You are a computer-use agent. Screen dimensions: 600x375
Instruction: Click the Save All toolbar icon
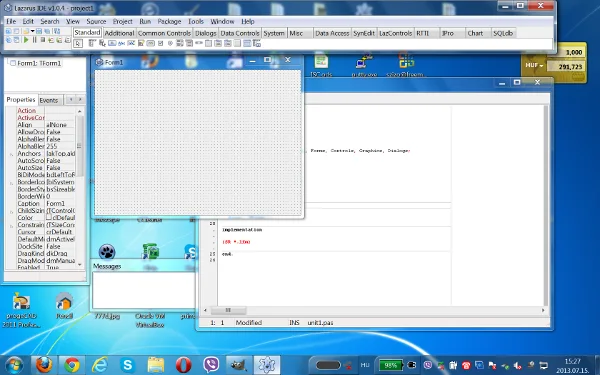(x=47, y=31)
